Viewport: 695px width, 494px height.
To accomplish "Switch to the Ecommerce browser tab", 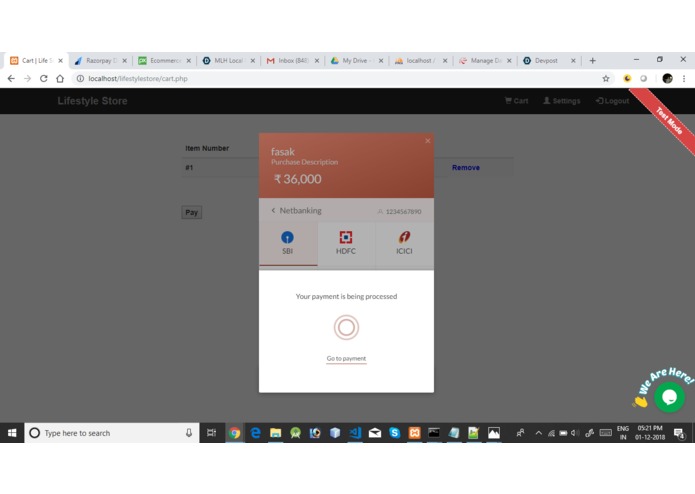I will 163,61.
